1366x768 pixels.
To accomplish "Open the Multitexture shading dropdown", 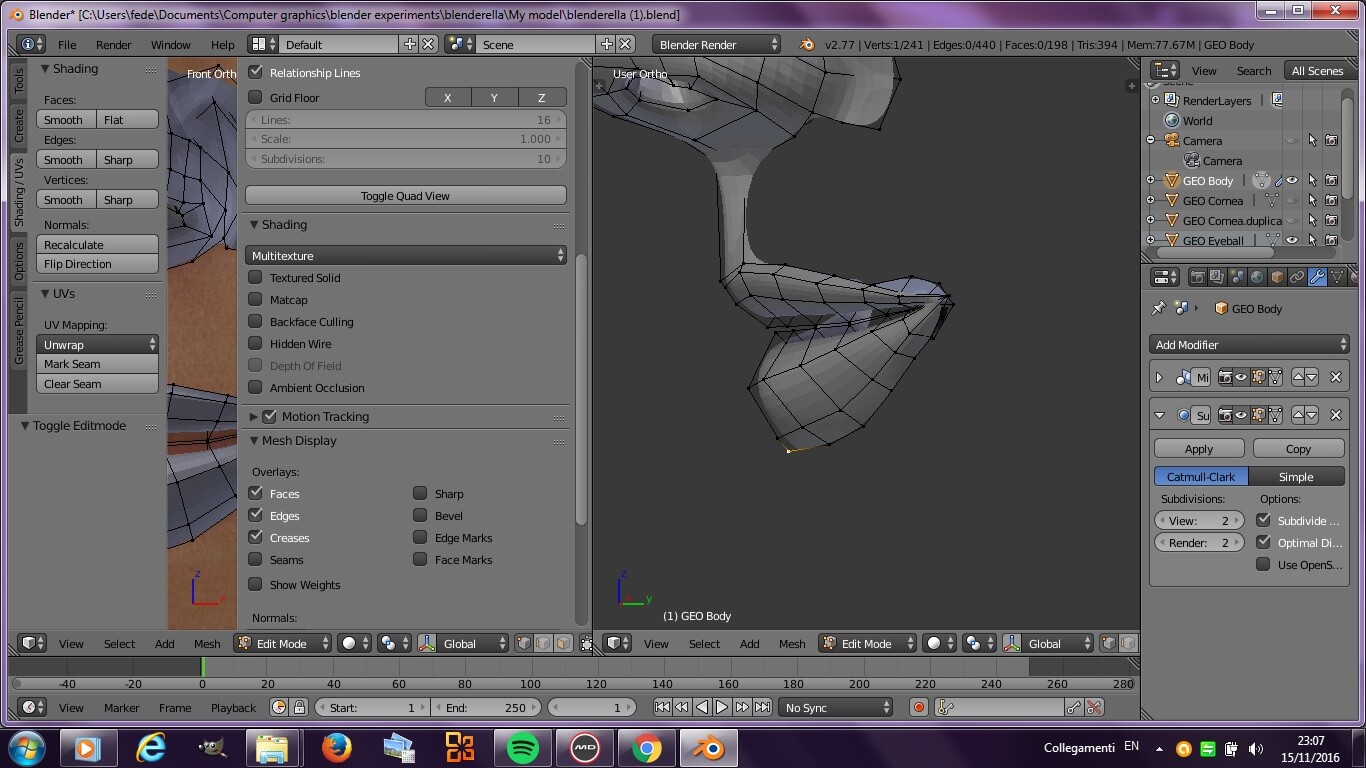I will click(x=406, y=255).
